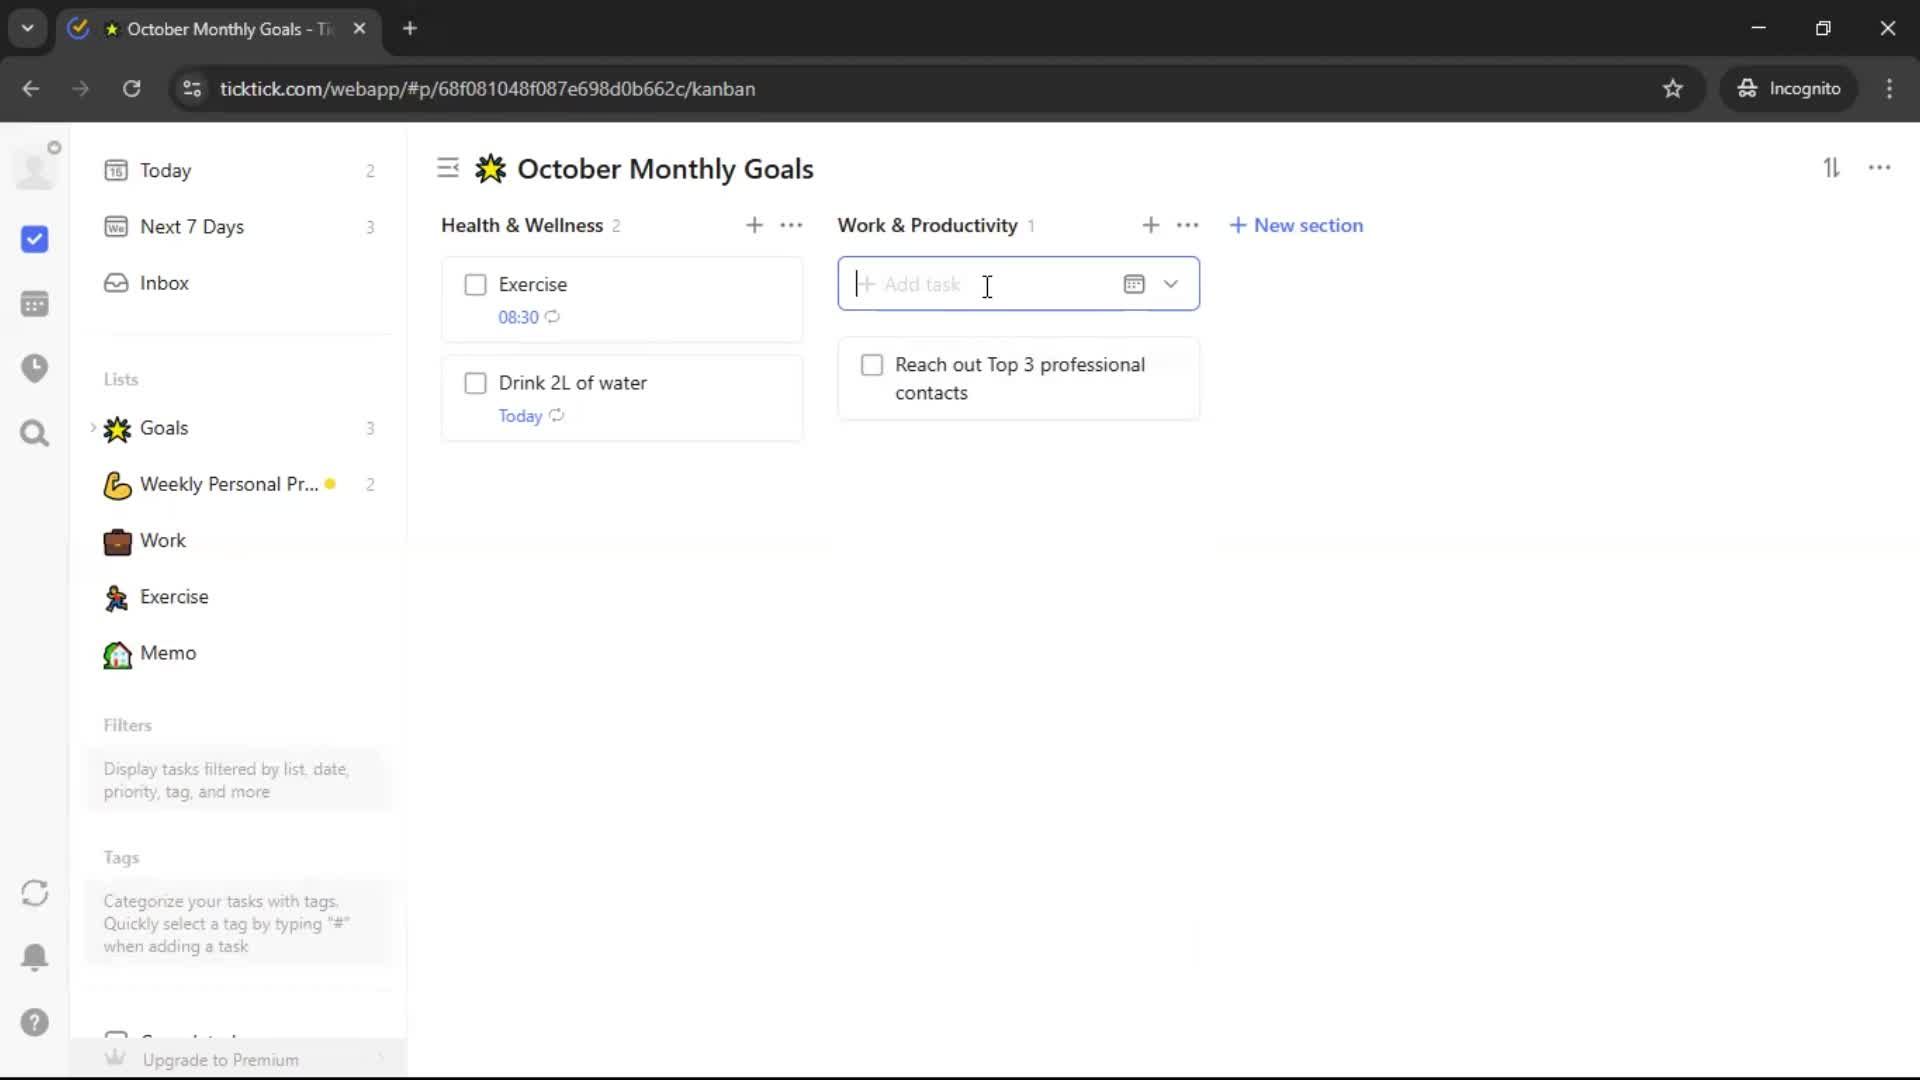The height and width of the screenshot is (1080, 1920).
Task: Open Work & Productivity section options menu
Action: (1187, 226)
